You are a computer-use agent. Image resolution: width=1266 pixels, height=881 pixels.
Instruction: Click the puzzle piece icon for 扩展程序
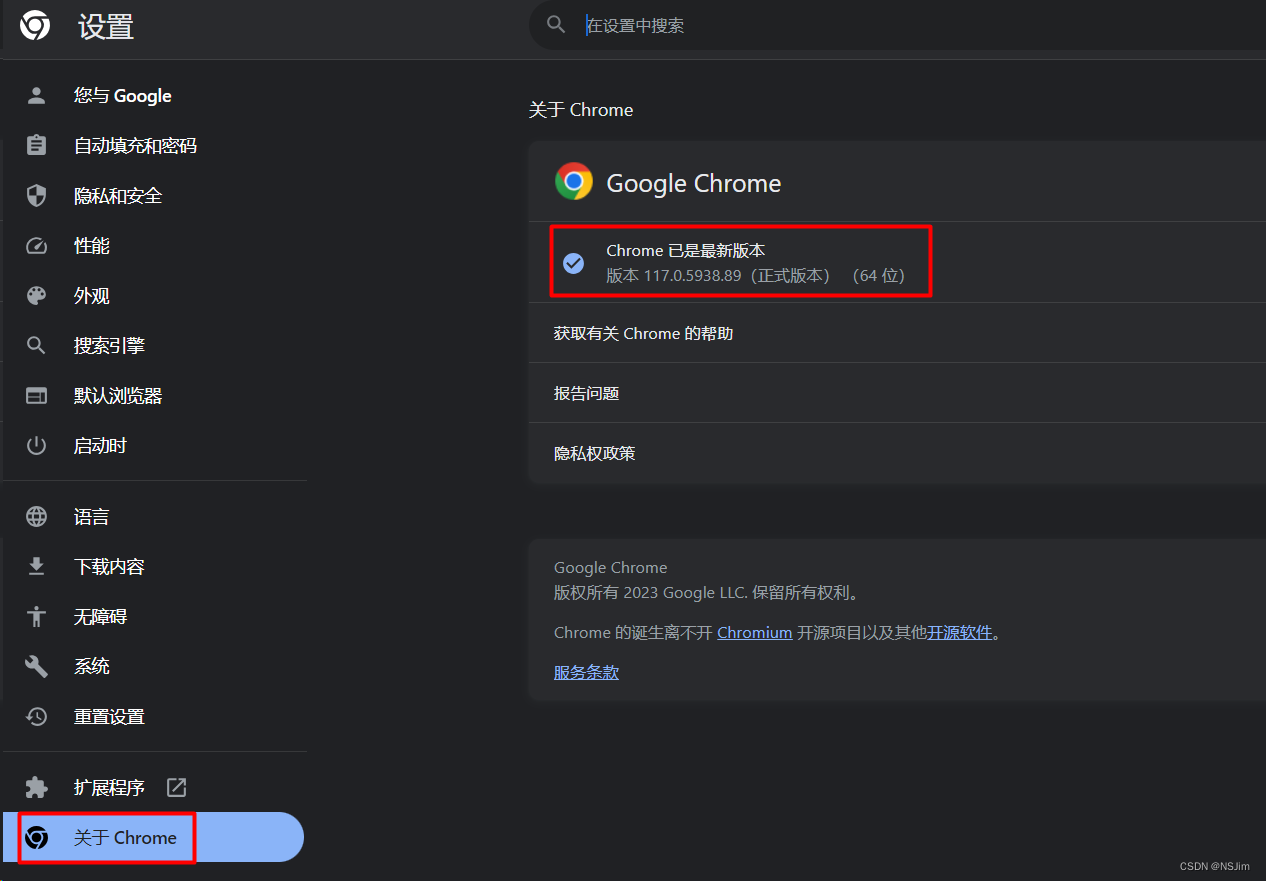point(36,788)
